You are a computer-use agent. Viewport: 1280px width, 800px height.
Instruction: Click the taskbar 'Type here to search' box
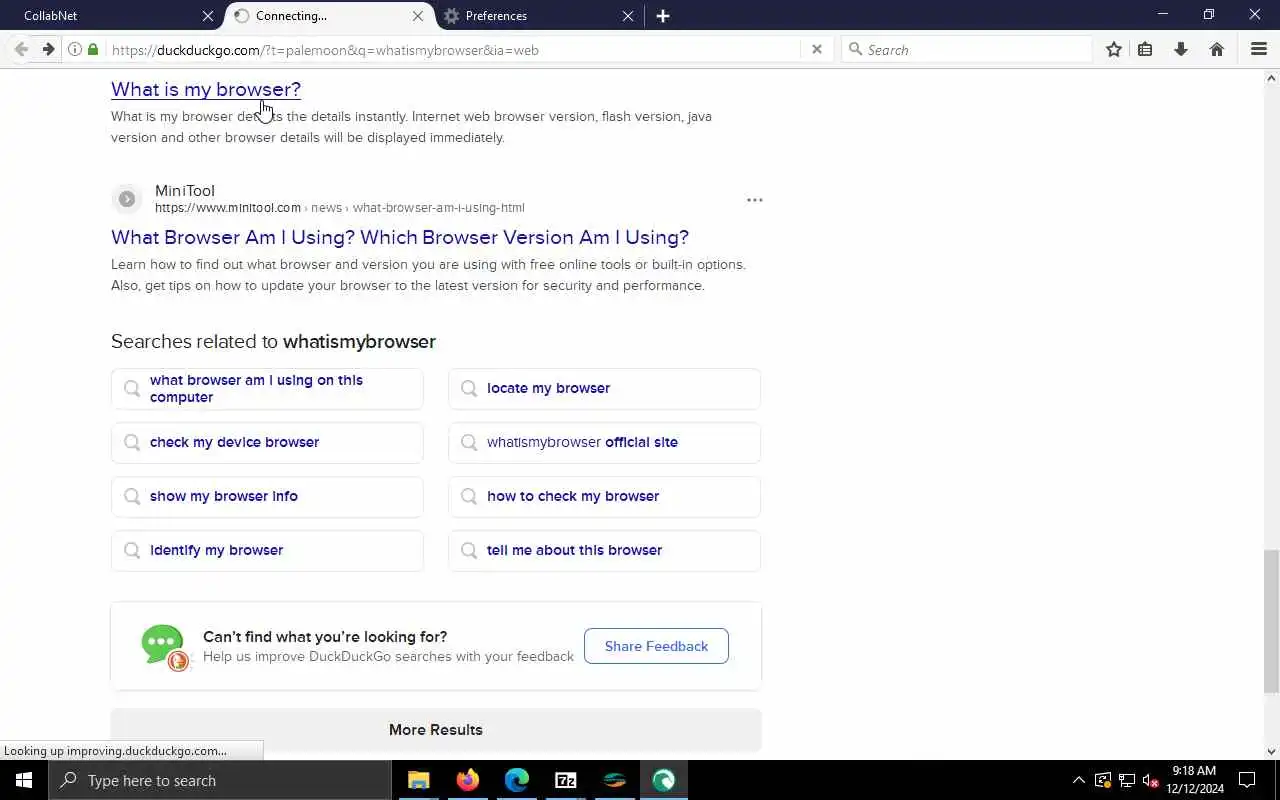[220, 780]
